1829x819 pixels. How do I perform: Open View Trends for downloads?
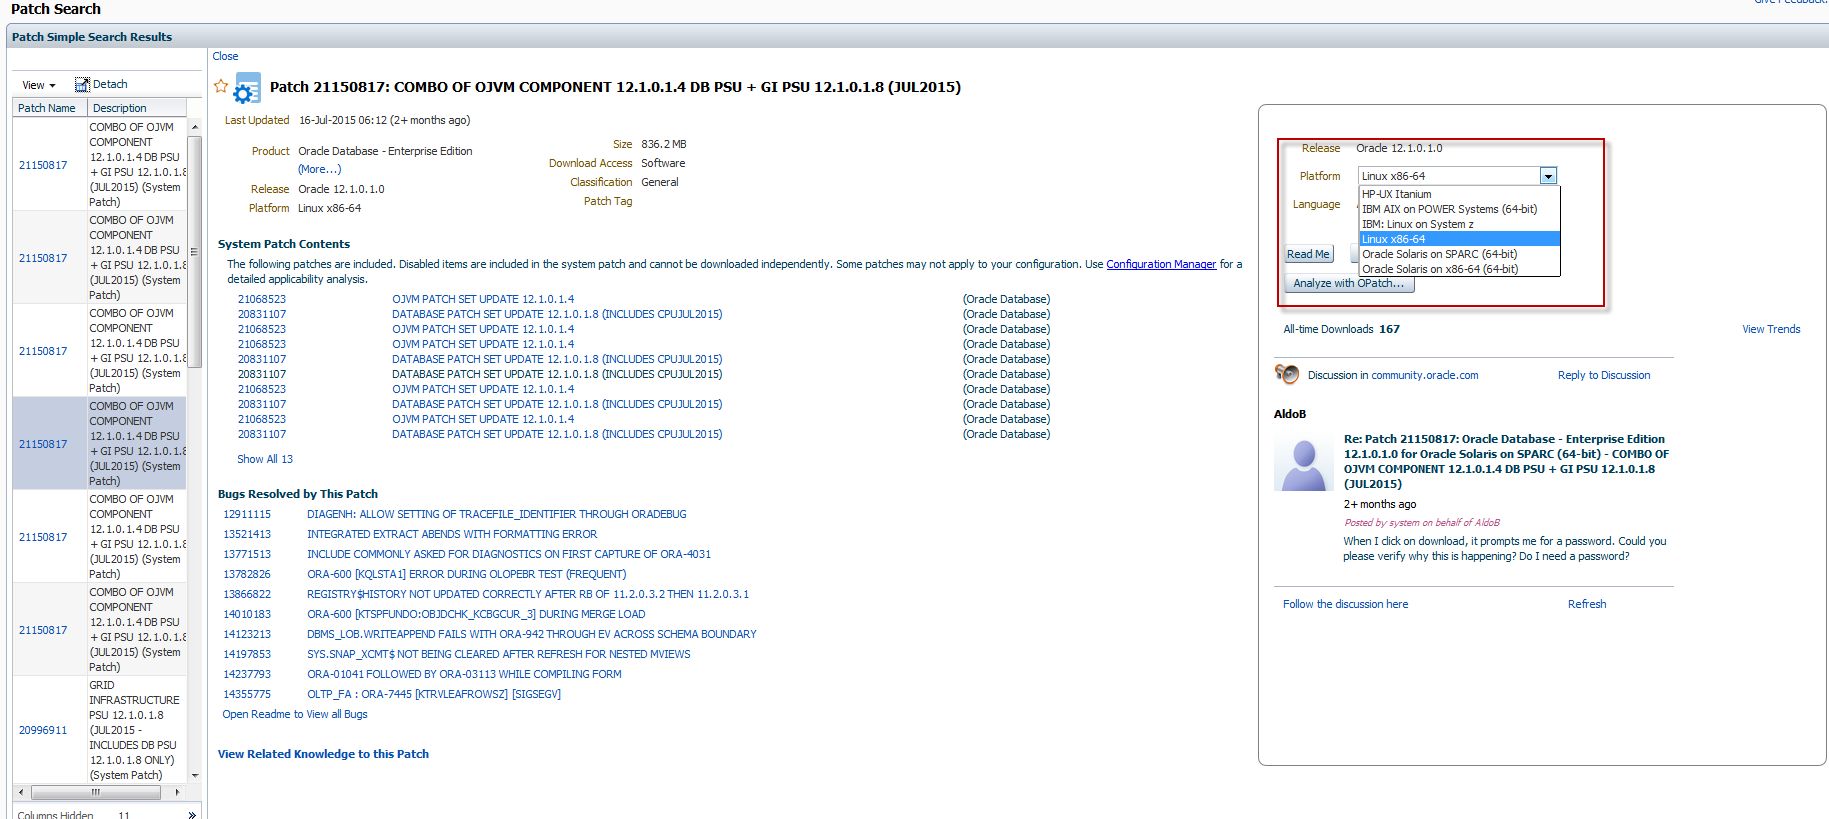click(x=1771, y=329)
